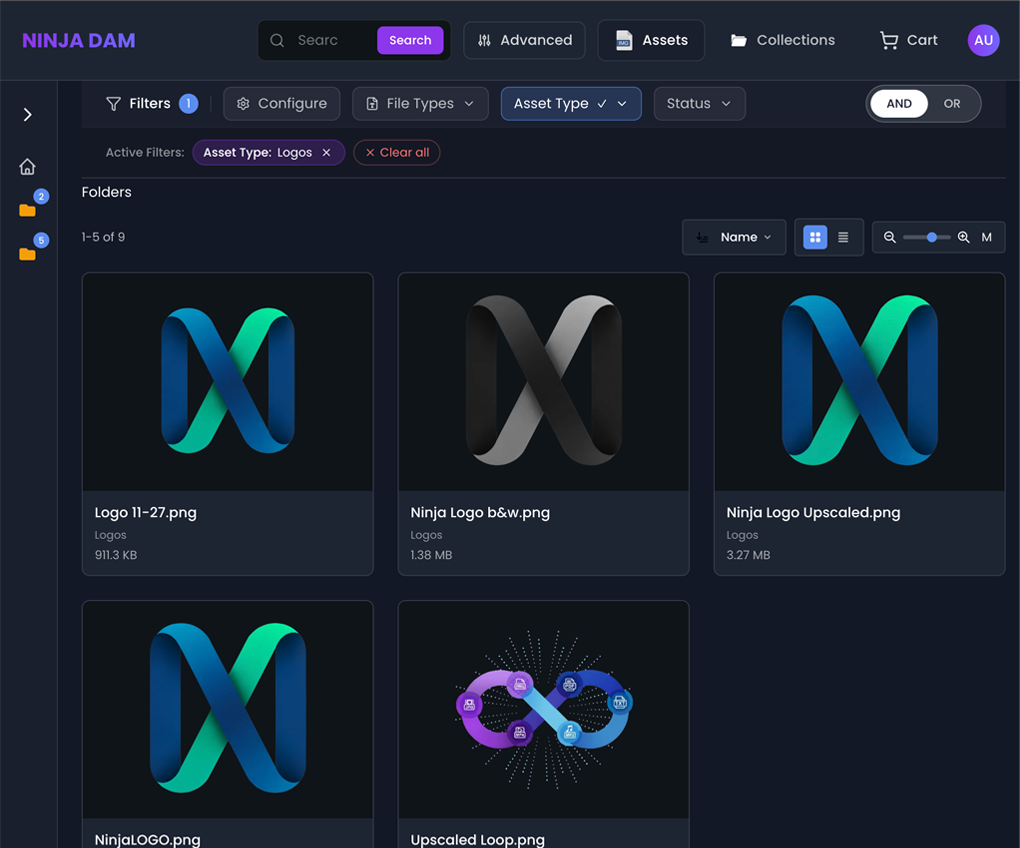The image size is (1020, 848).
Task: Open the Asset Type filter menu
Action: coord(570,103)
